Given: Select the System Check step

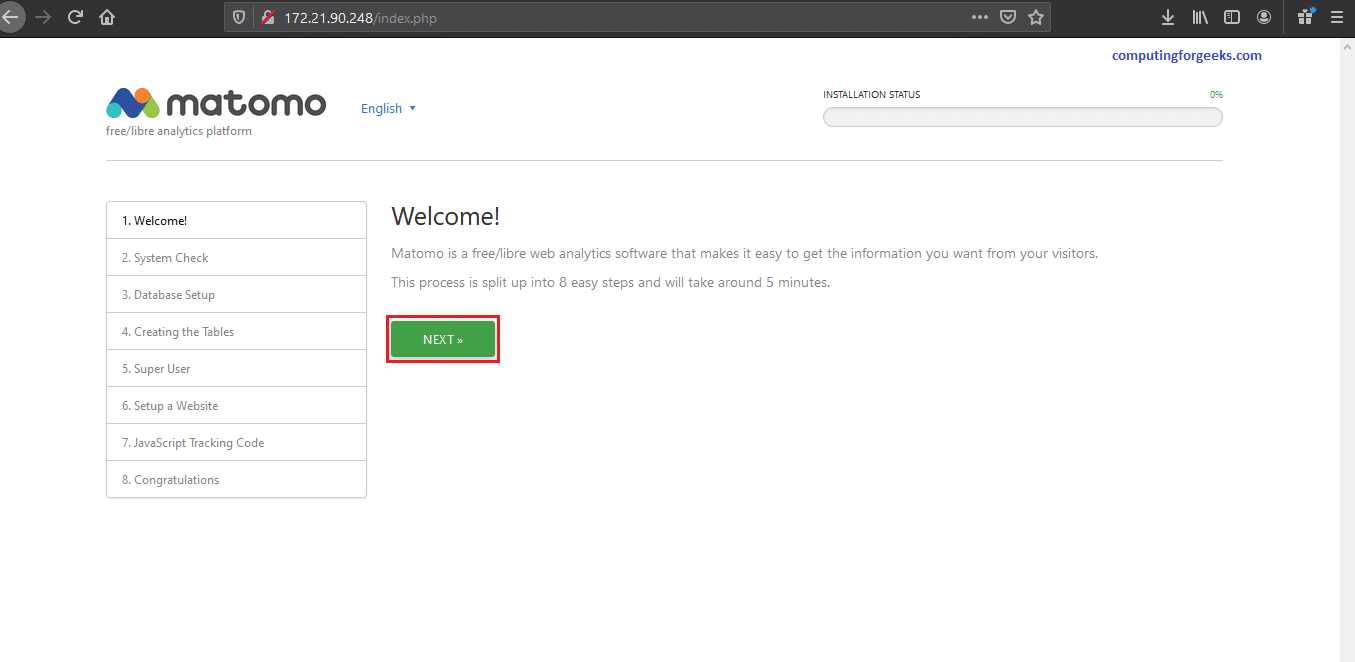Looking at the screenshot, I should 236,257.
